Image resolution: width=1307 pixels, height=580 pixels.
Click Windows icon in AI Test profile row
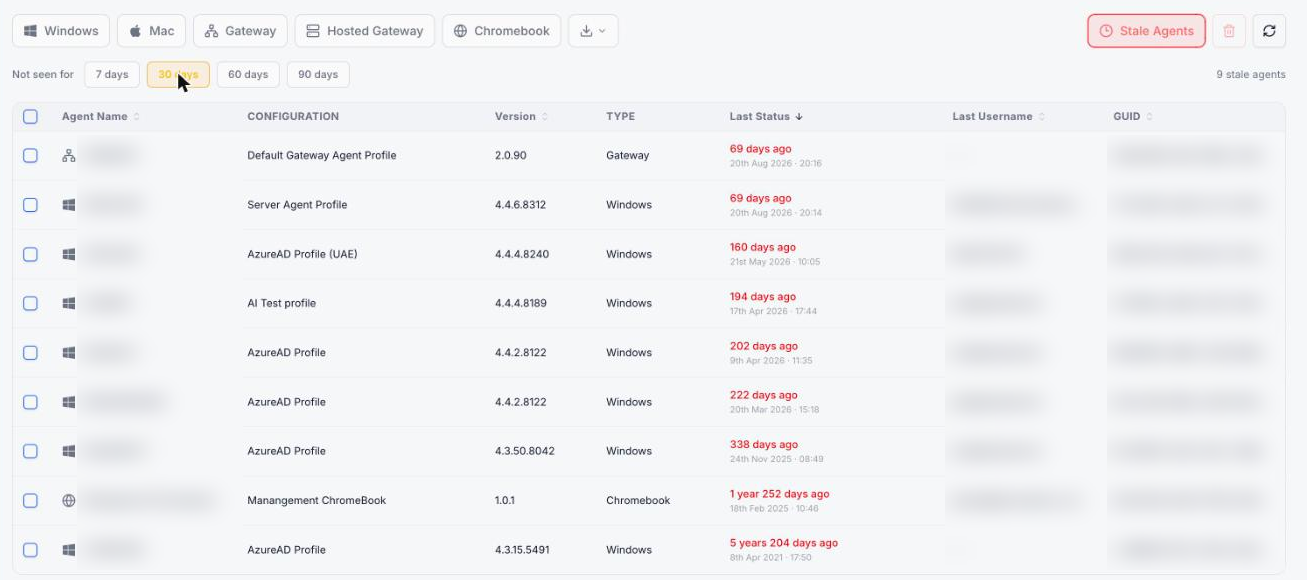(x=69, y=303)
